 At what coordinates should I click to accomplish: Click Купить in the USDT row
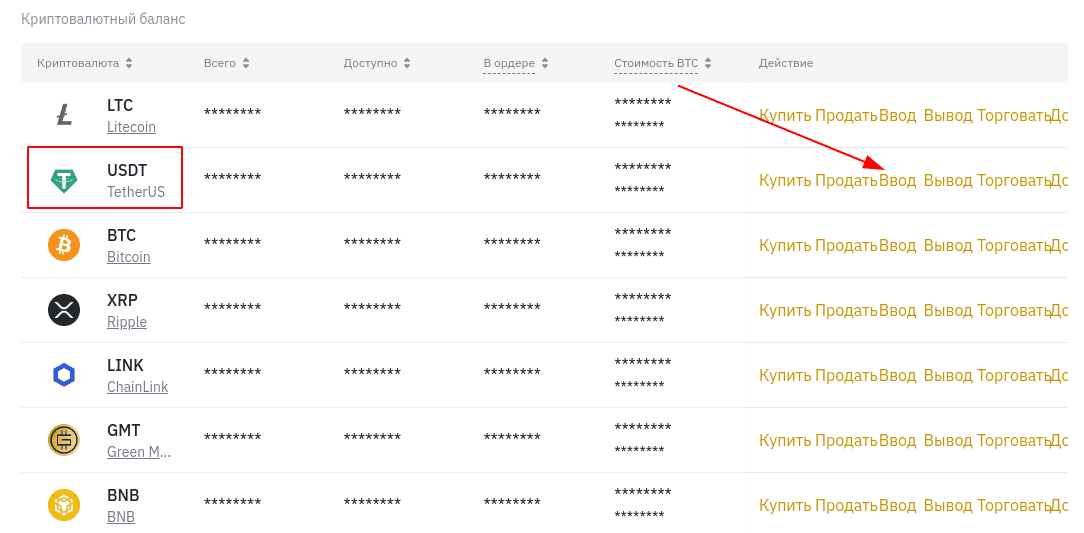pos(785,180)
